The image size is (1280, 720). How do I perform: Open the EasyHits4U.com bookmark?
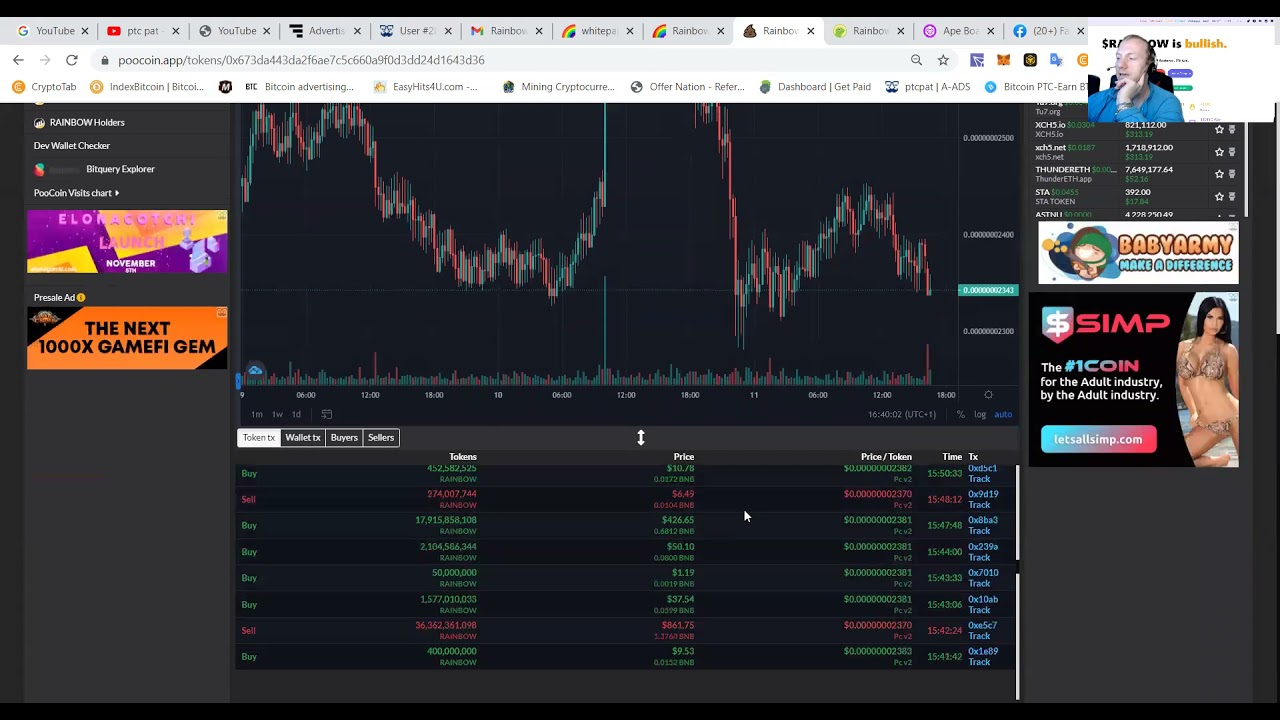[x=425, y=87]
